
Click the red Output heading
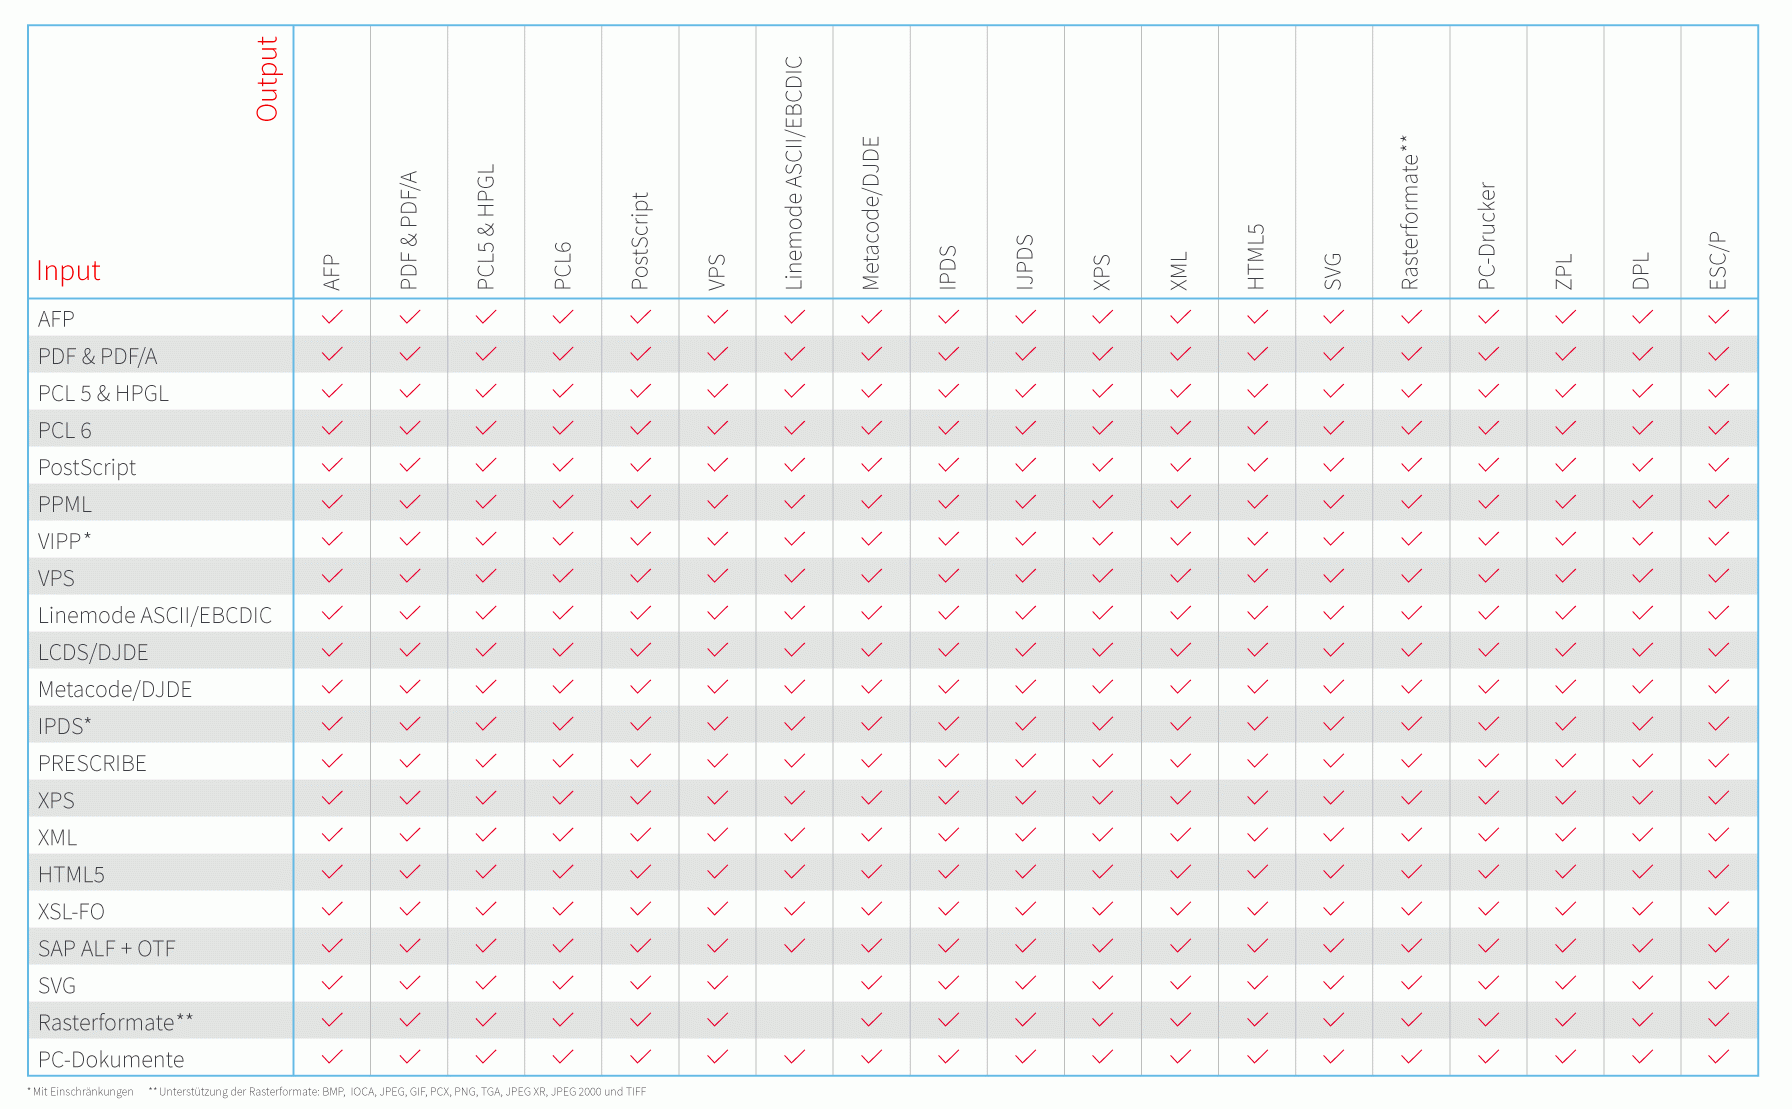click(x=267, y=79)
